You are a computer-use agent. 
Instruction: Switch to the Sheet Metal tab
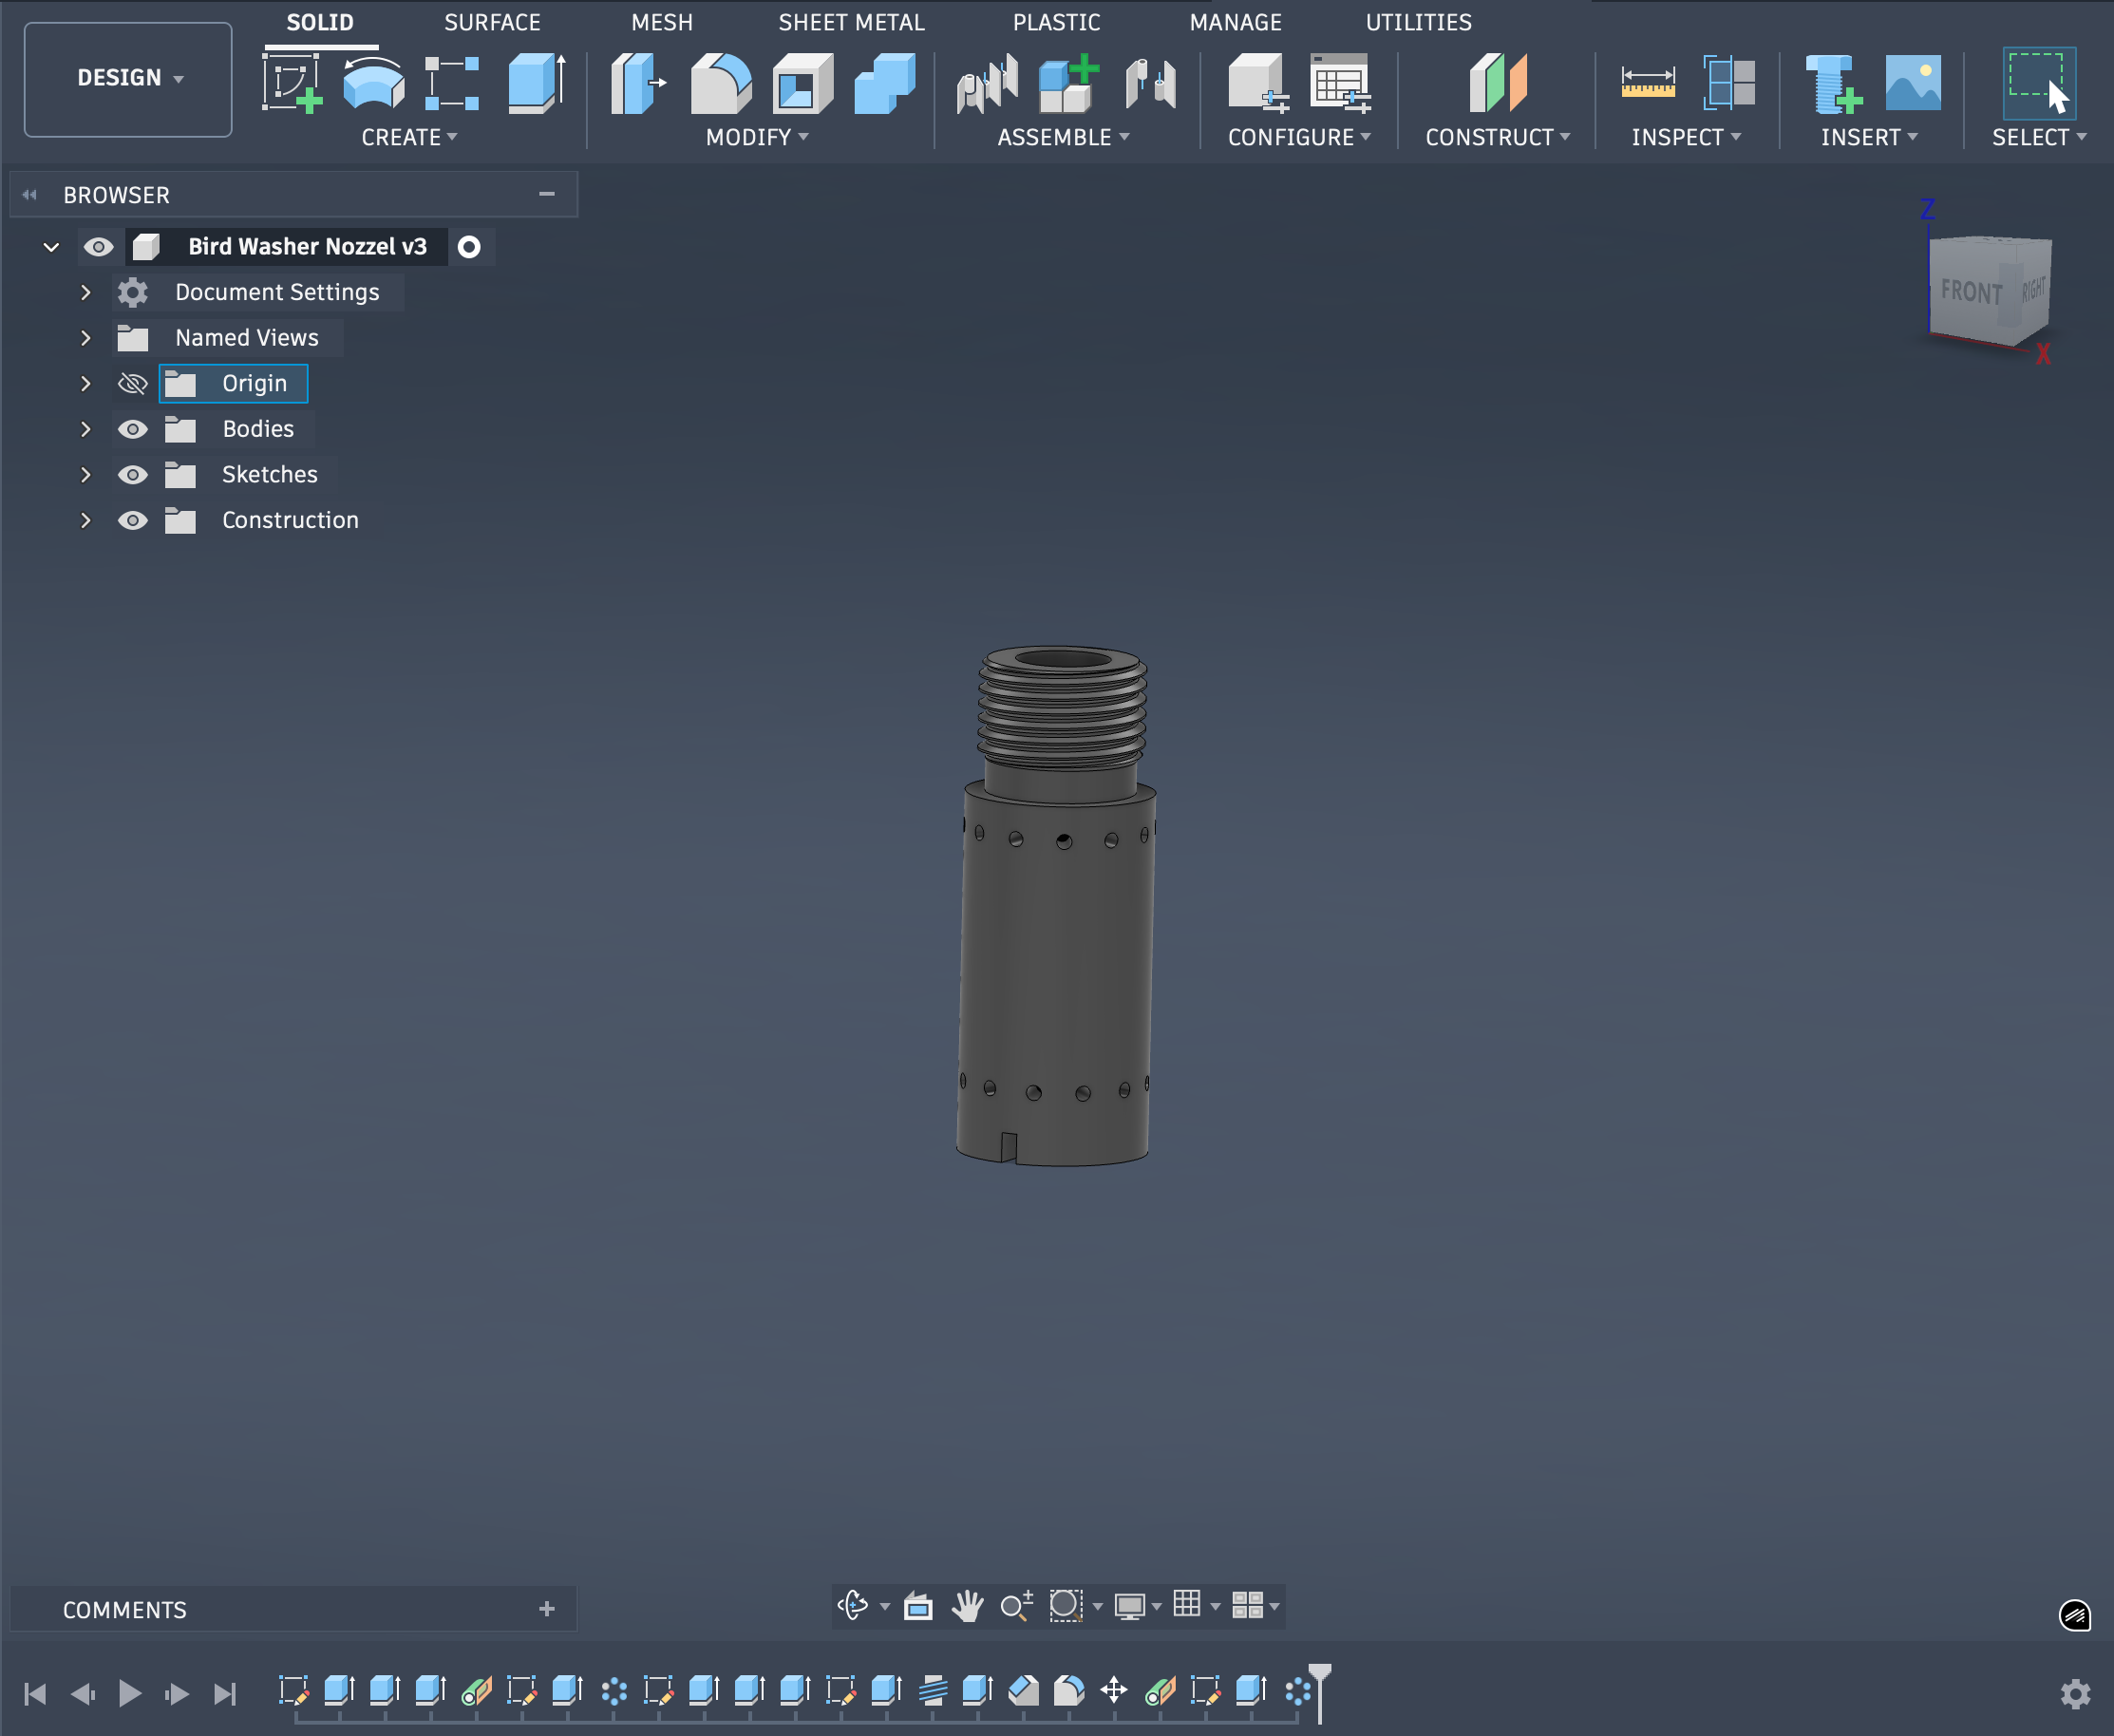[x=851, y=22]
